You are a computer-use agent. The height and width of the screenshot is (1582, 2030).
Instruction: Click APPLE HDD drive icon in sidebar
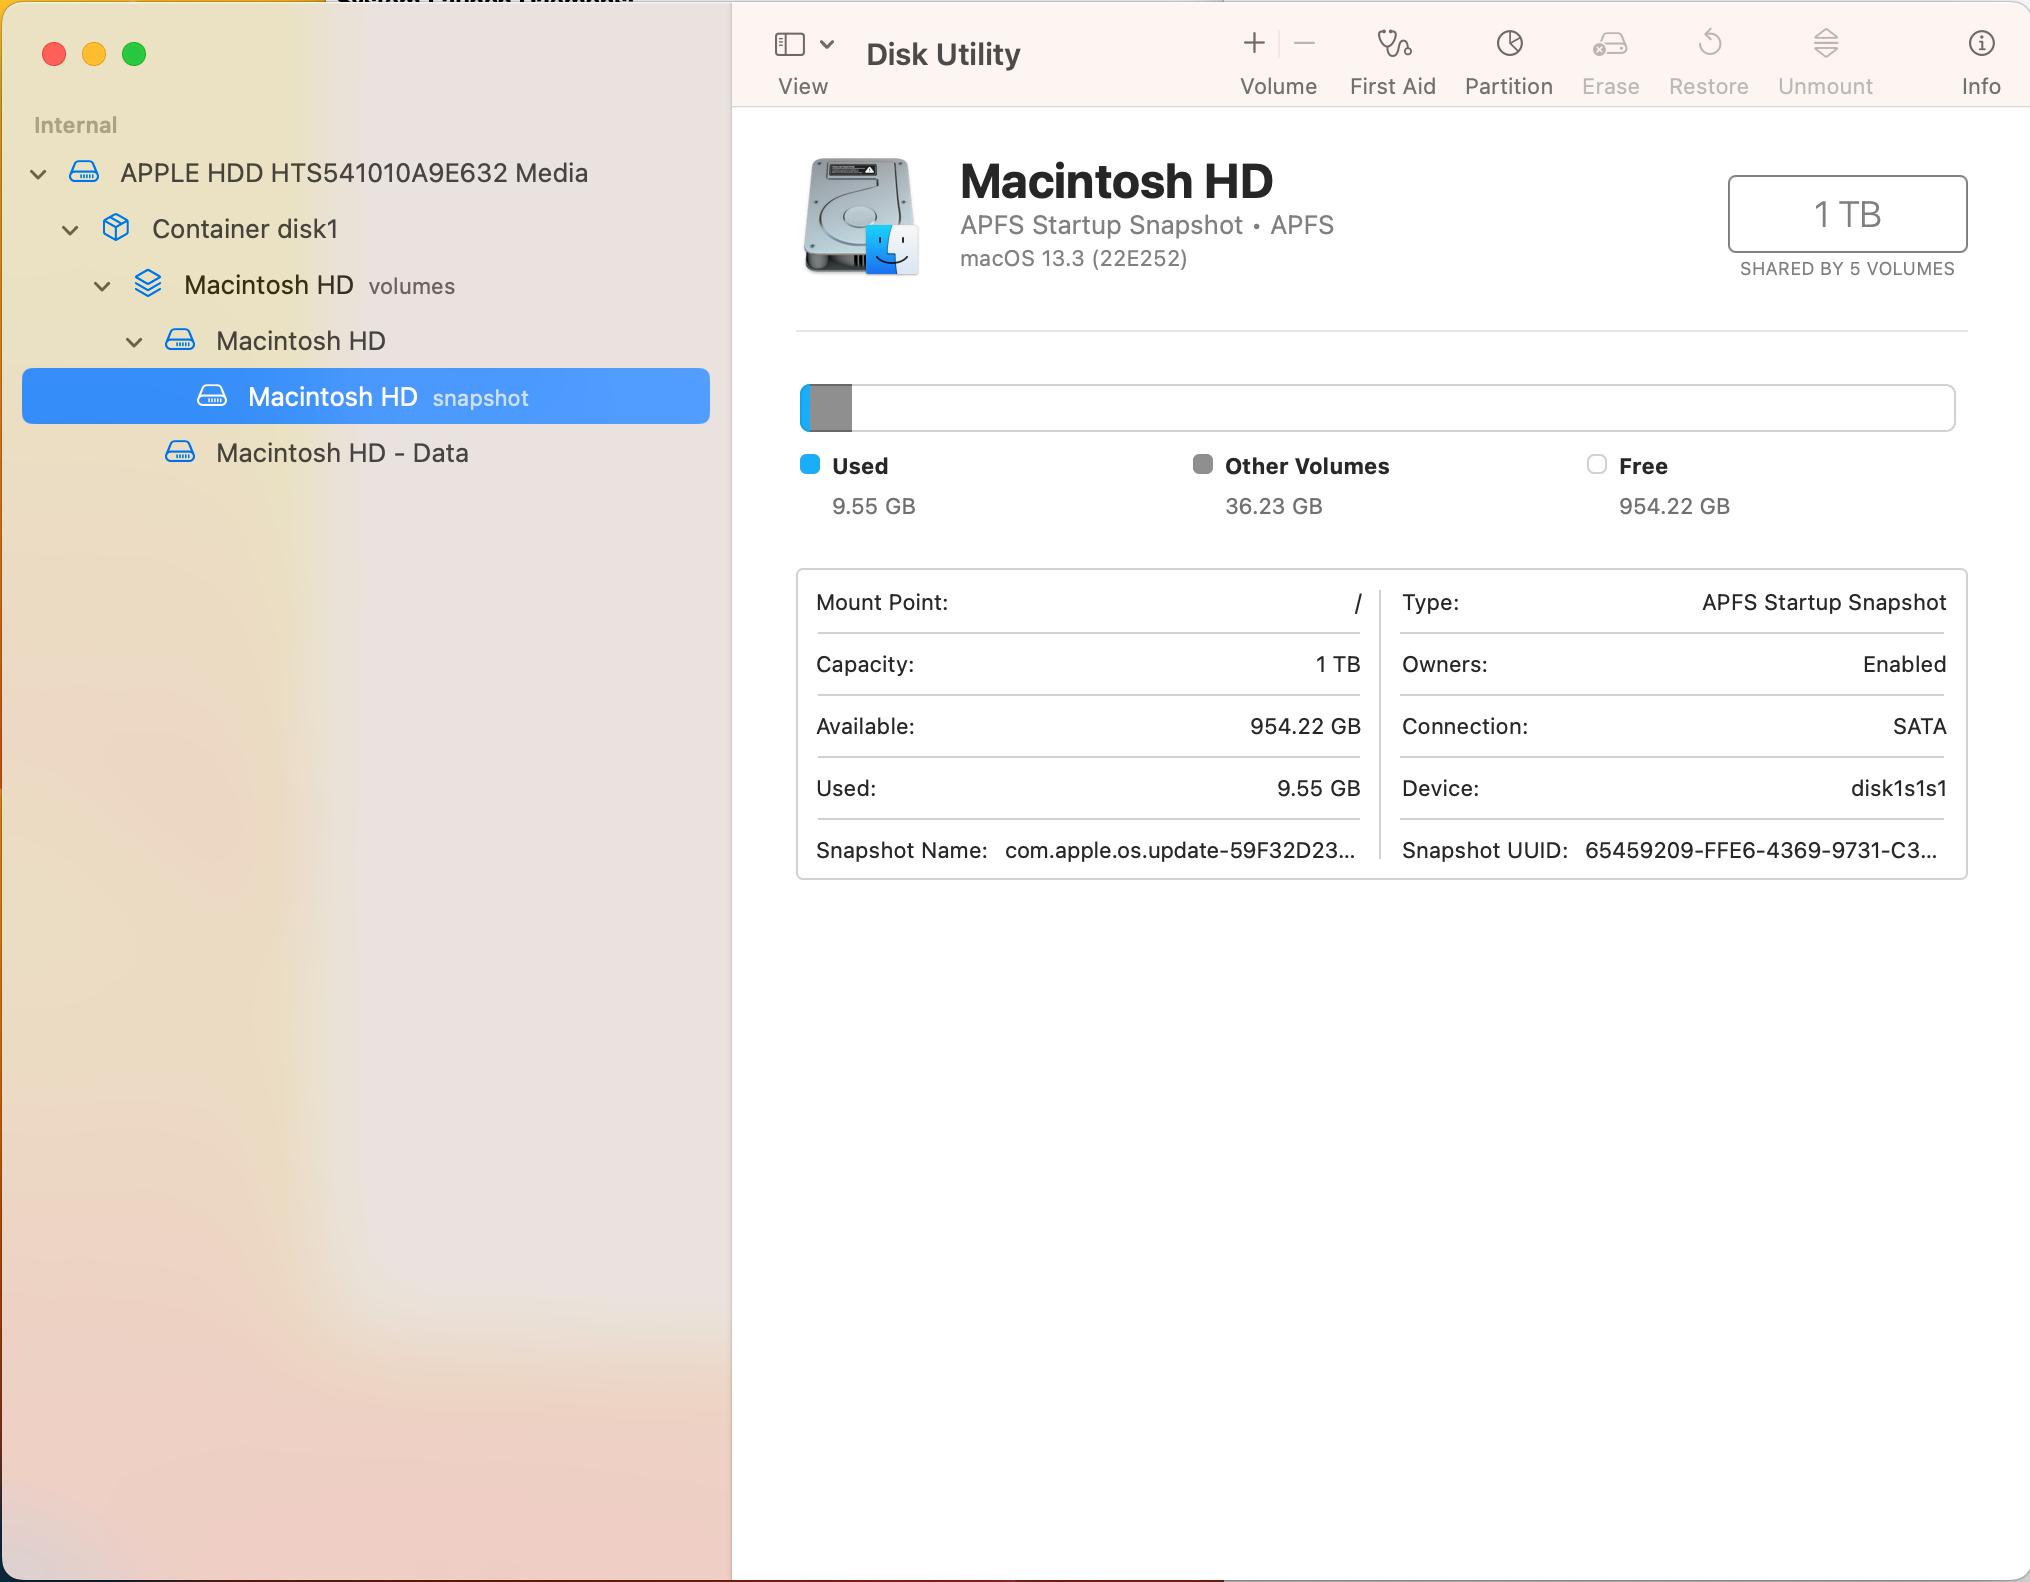pos(84,172)
